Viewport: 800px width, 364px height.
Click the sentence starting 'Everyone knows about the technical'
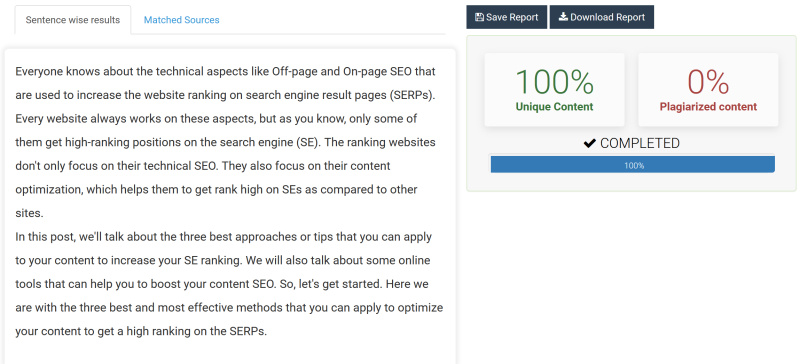225,83
